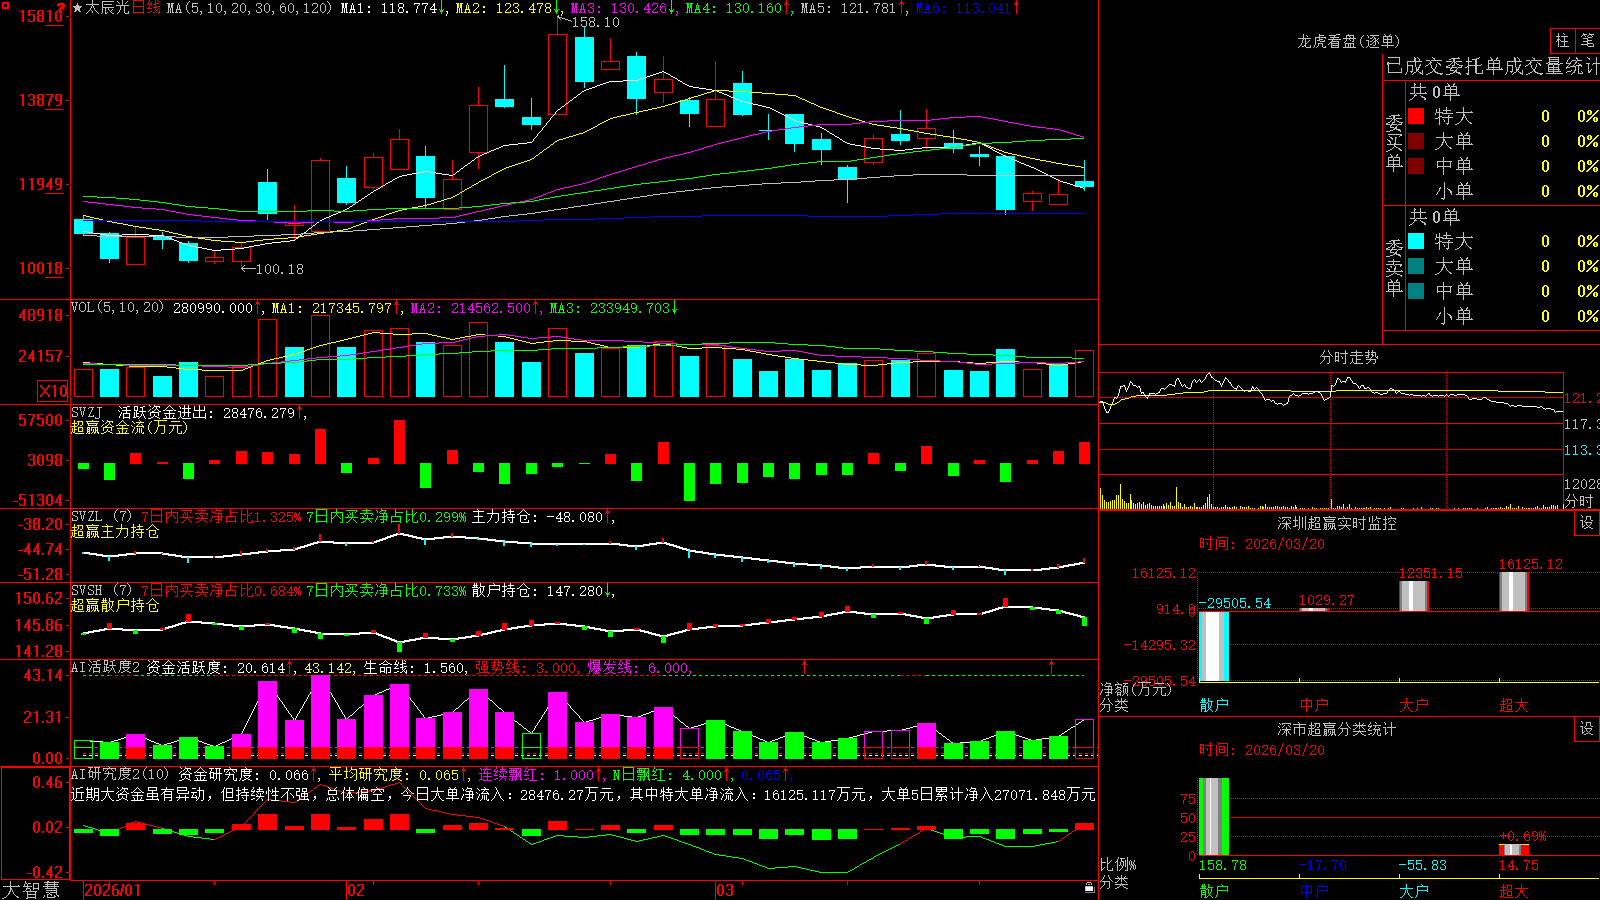
Task: Click the SVZL indicator name
Action: (x=87, y=517)
